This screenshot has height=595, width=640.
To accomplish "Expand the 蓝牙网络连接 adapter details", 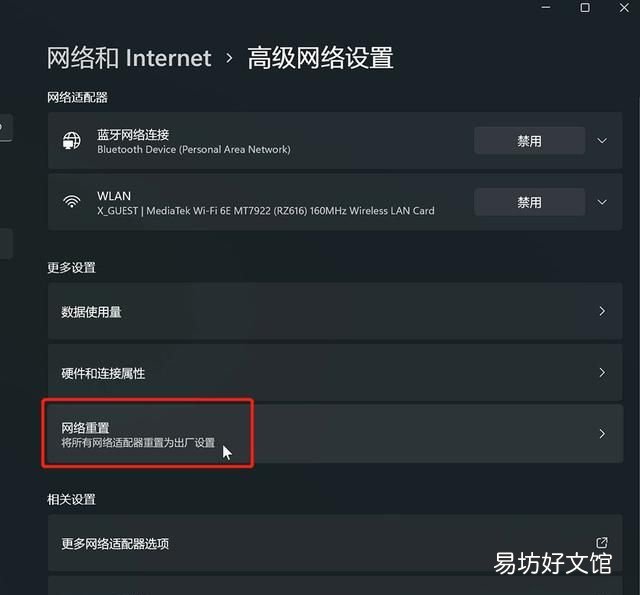I will click(602, 141).
